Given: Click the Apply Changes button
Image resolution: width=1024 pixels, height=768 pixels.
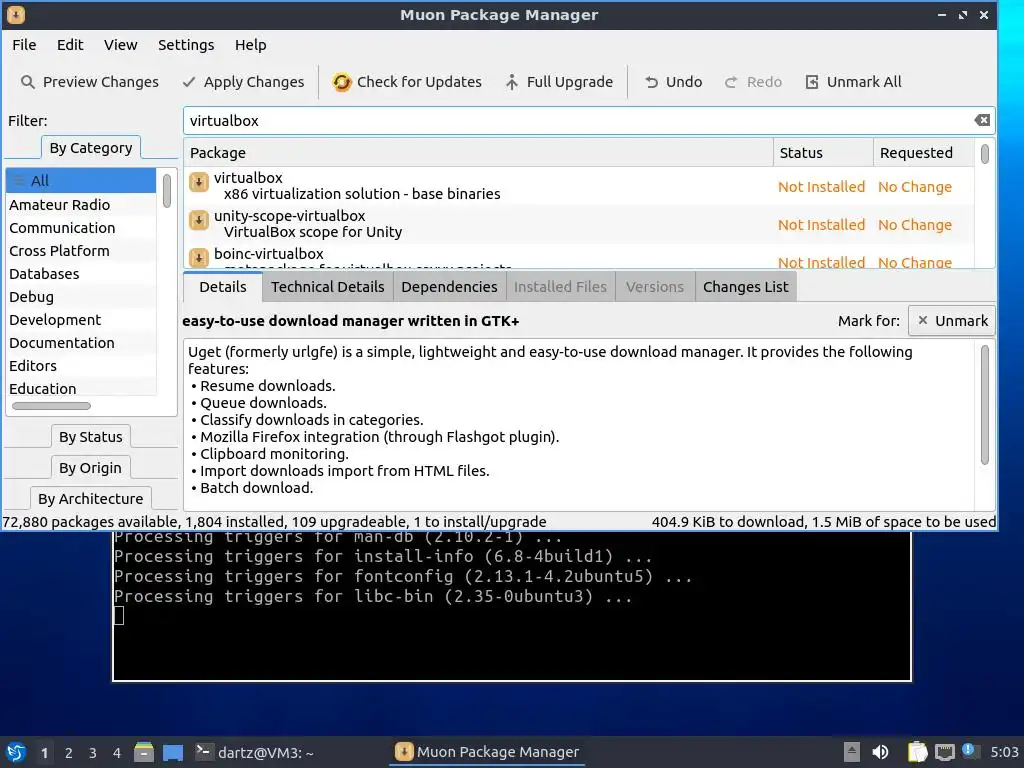Looking at the screenshot, I should pyautogui.click(x=243, y=82).
